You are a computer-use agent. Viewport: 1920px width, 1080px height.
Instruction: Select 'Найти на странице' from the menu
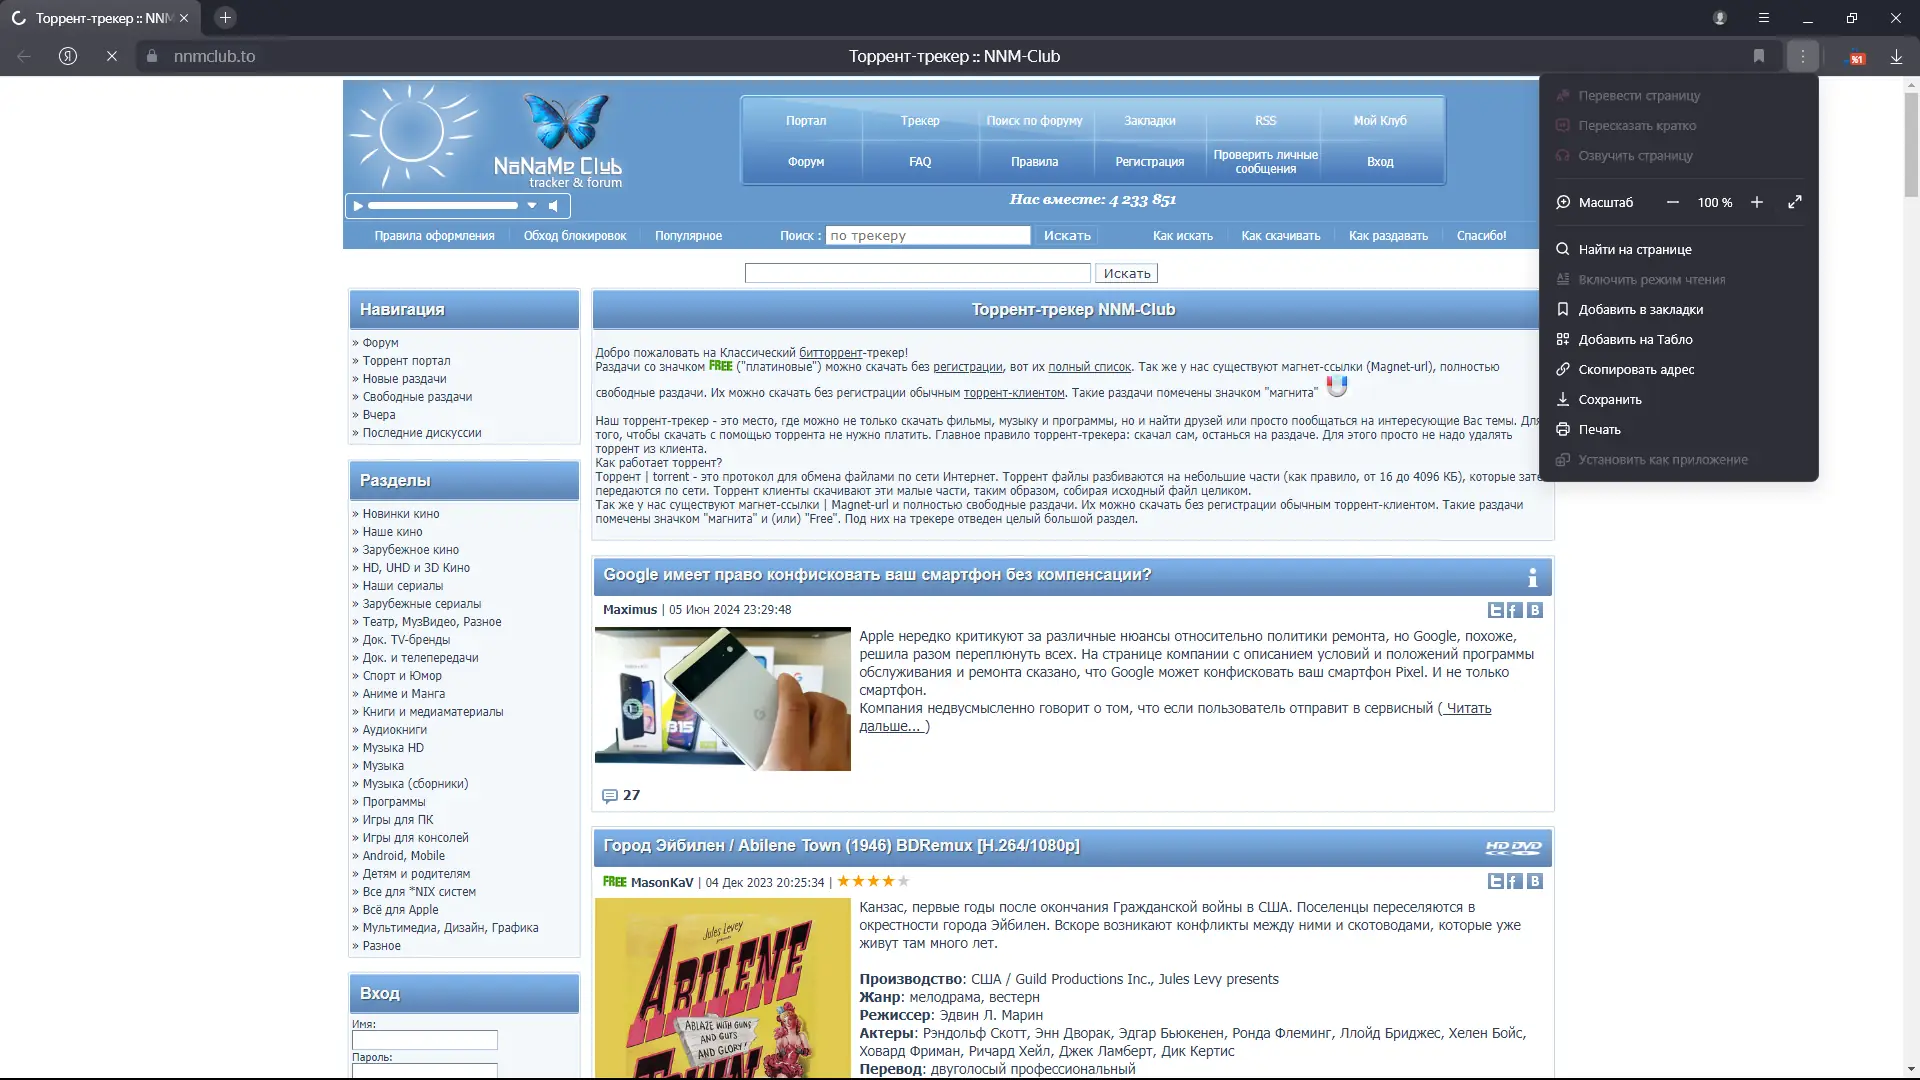click(x=1635, y=250)
